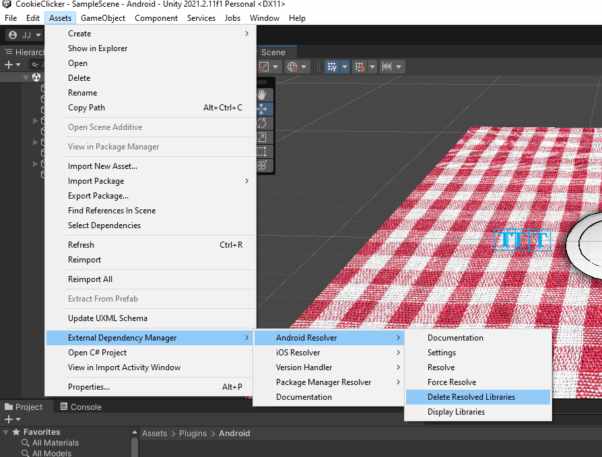Screen dimensions: 602x457
Task: Switch to the Project tab
Action: (x=24, y=407)
